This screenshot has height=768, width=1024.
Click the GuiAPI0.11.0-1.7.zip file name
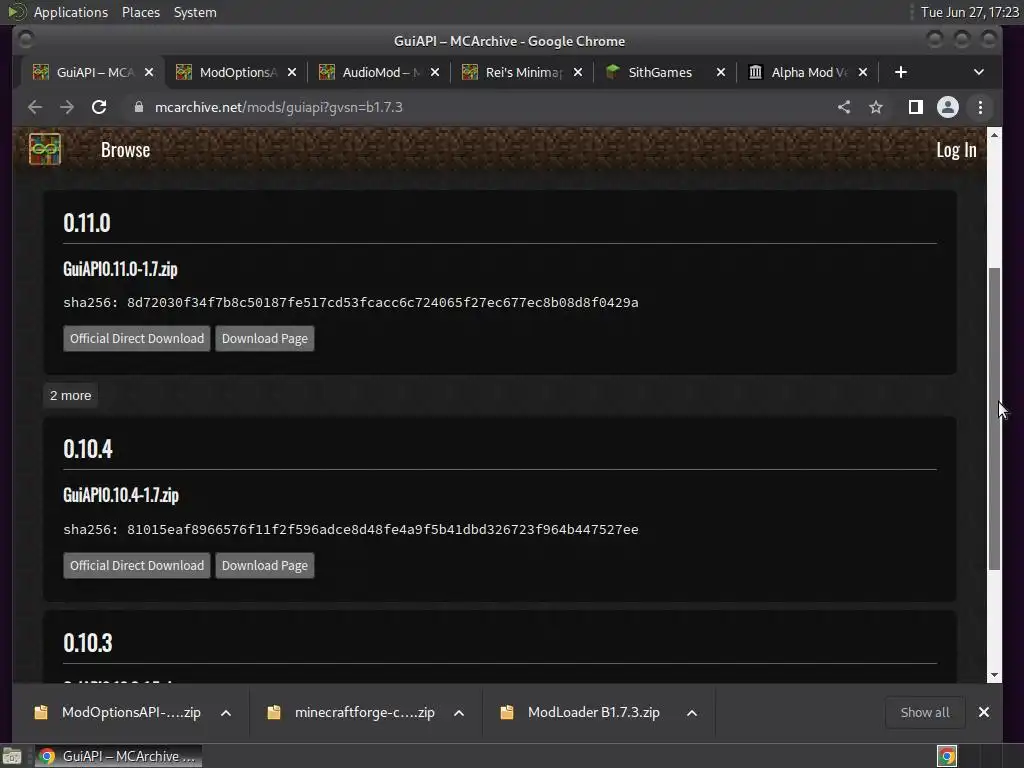coord(120,268)
